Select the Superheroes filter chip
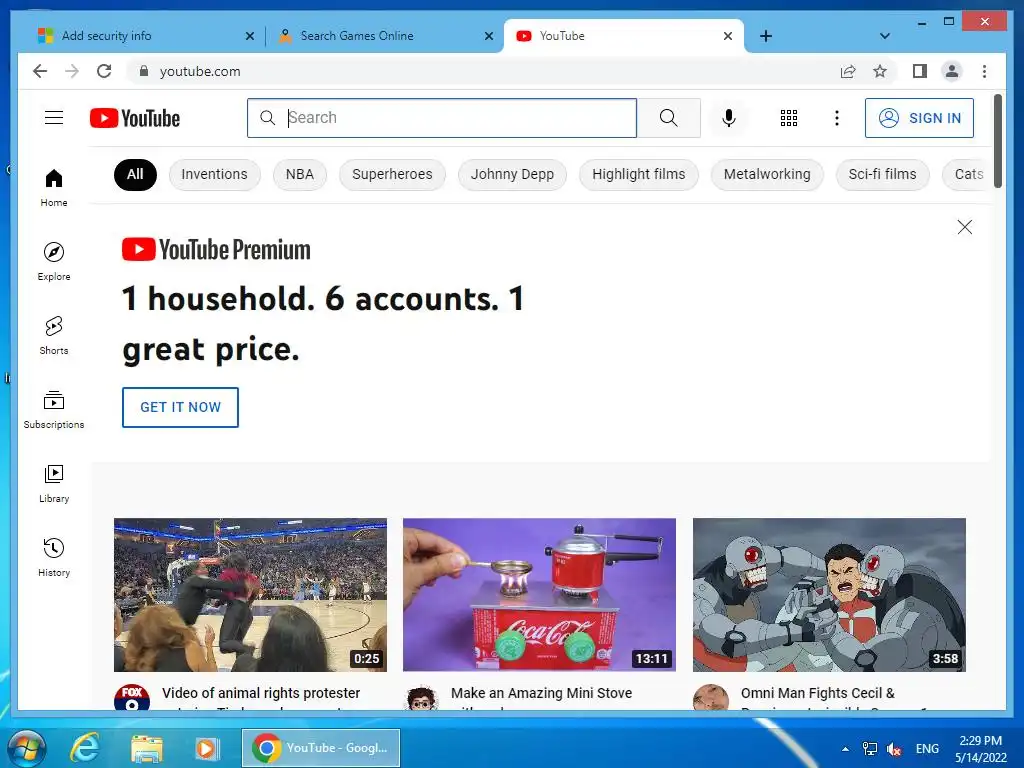 [x=392, y=174]
